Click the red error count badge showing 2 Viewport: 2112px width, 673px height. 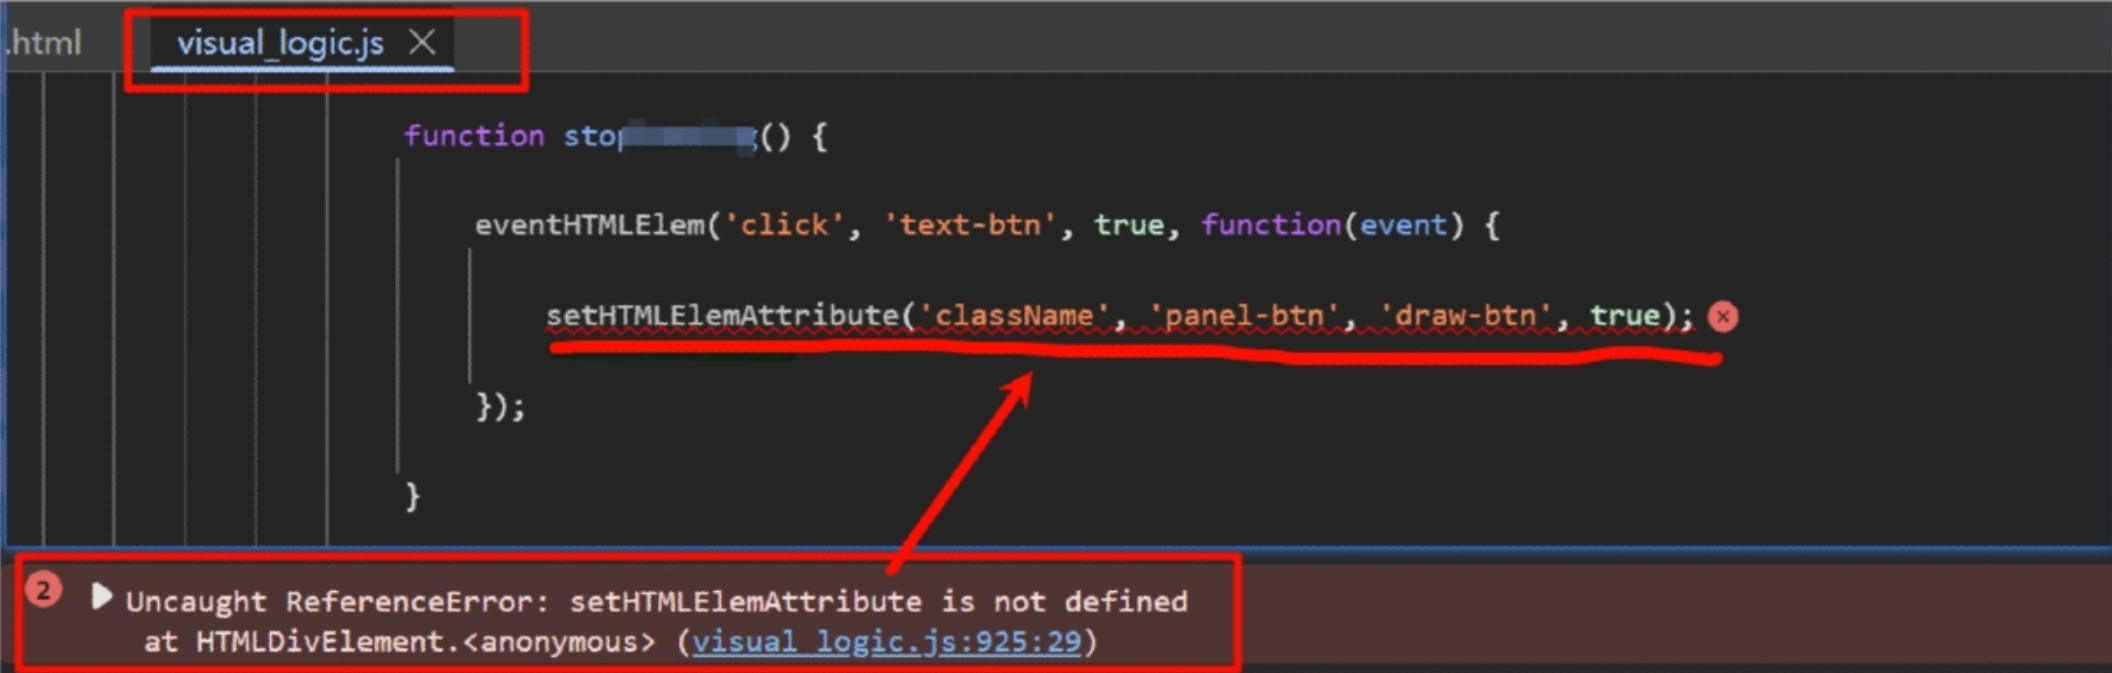pos(44,590)
